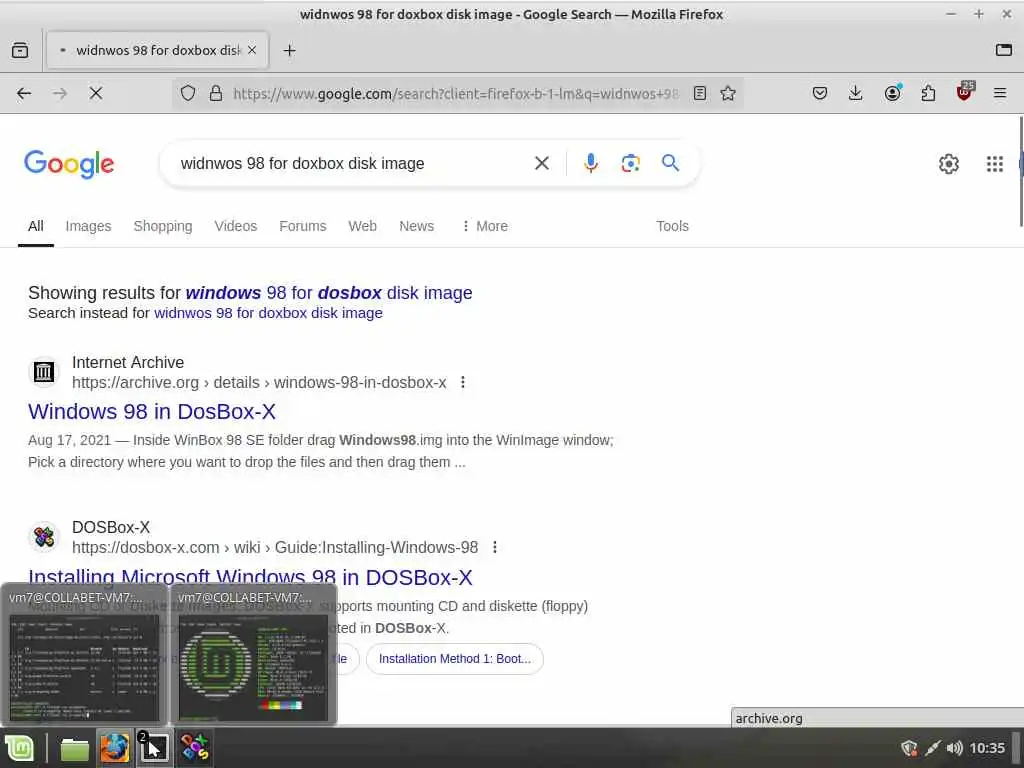Click the https://dosbox-x.com result URL text
Screen dimensions: 1024x768
(275, 547)
